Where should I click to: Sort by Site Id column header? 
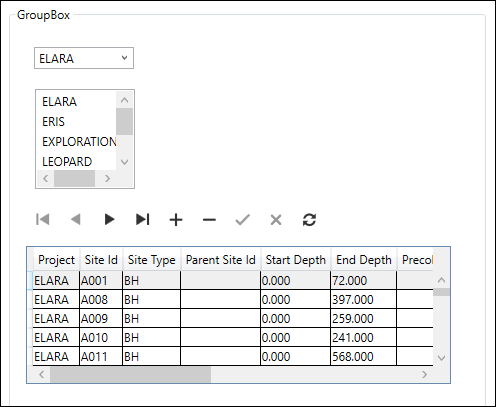101,260
